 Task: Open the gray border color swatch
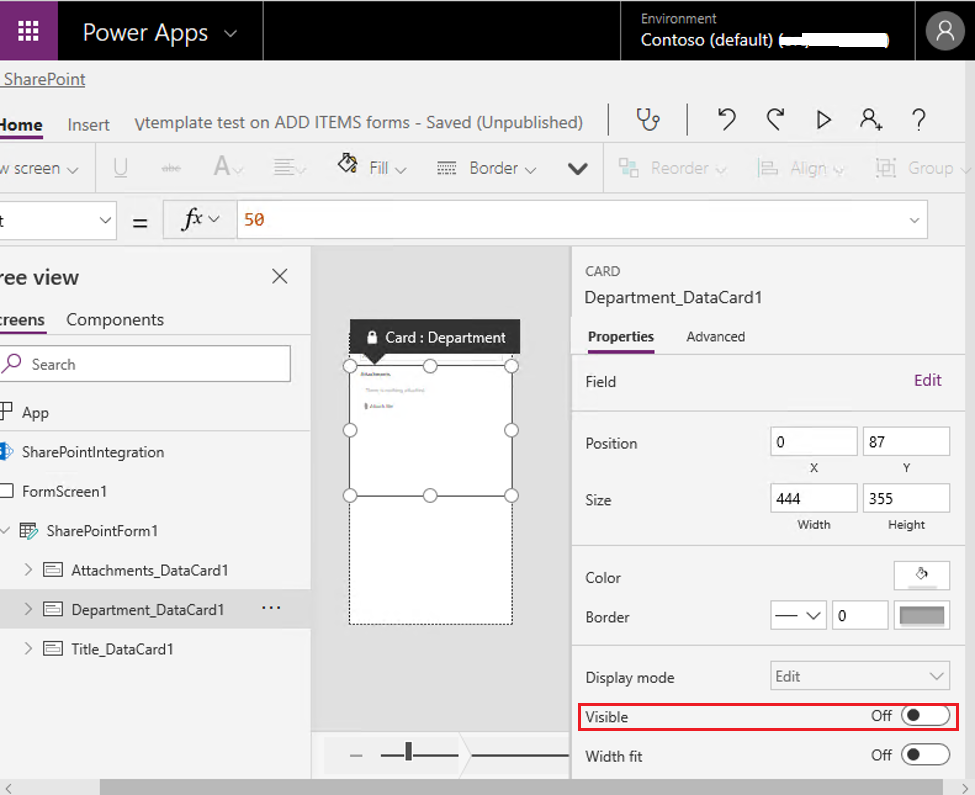[922, 615]
